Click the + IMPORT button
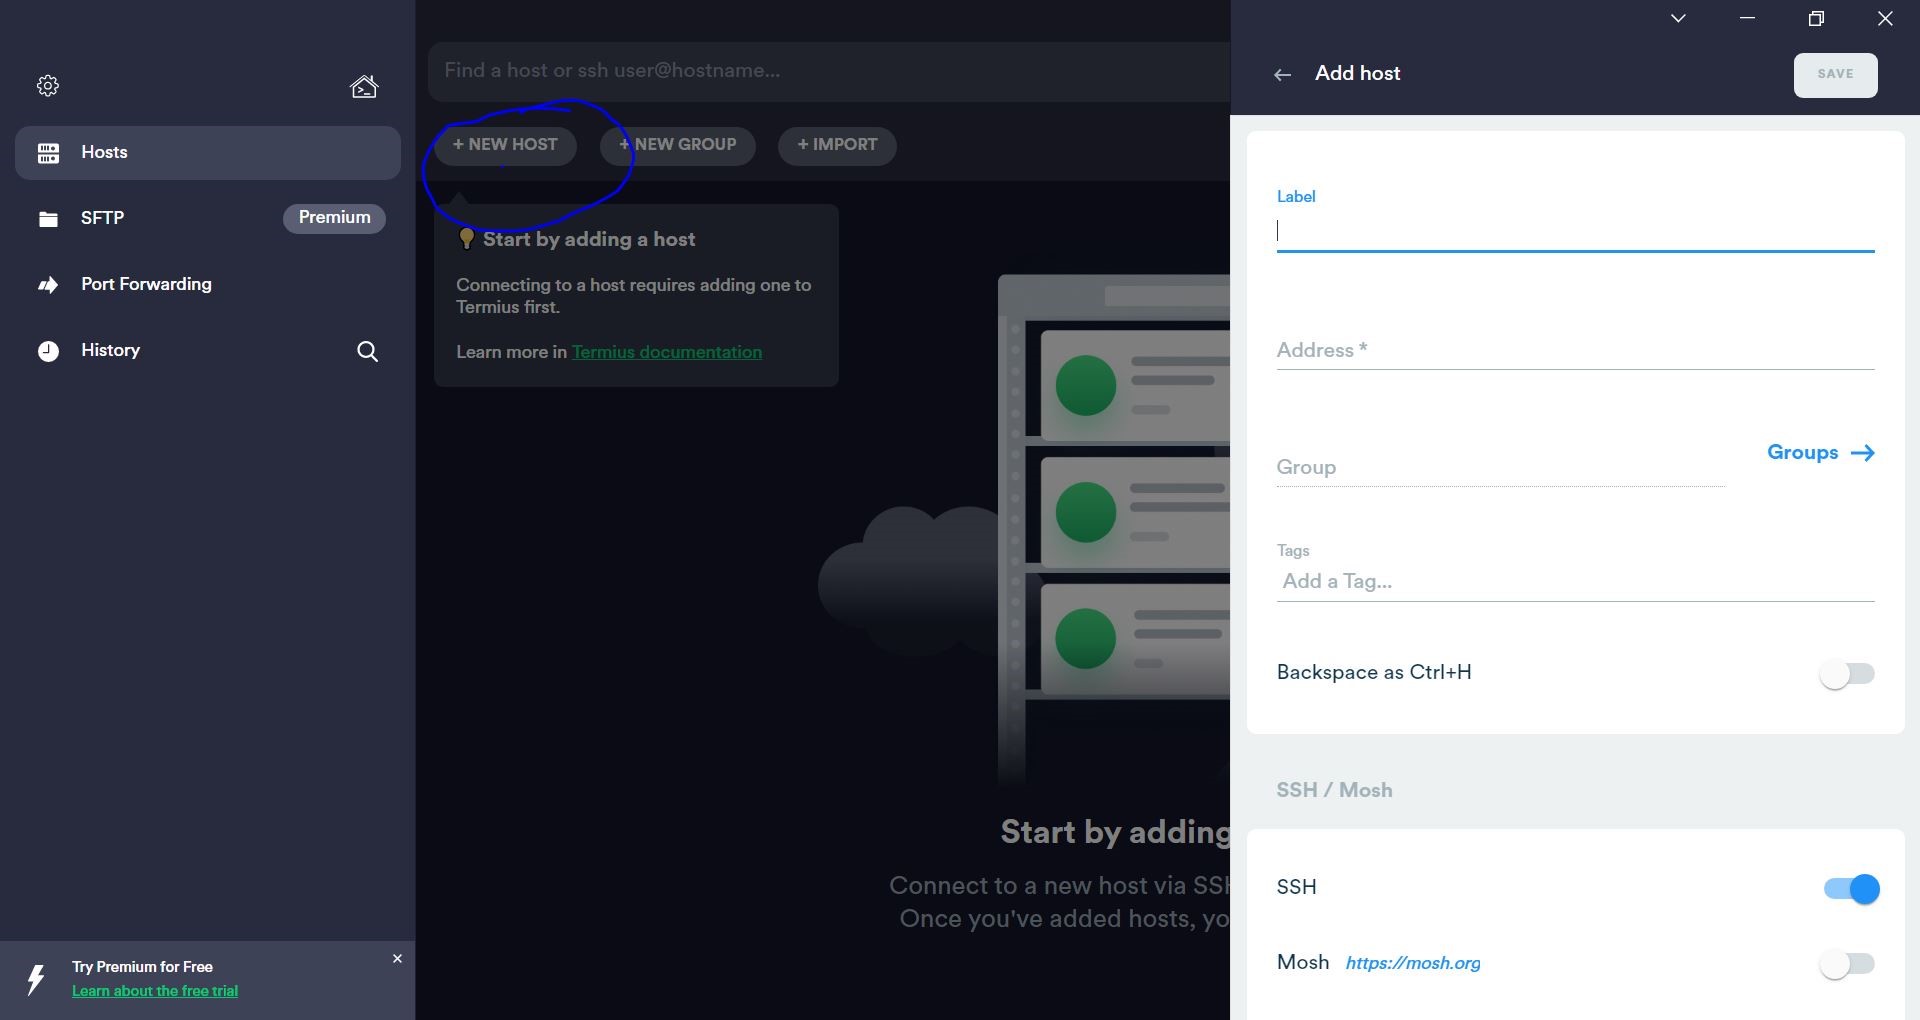Image resolution: width=1920 pixels, height=1020 pixels. [837, 145]
